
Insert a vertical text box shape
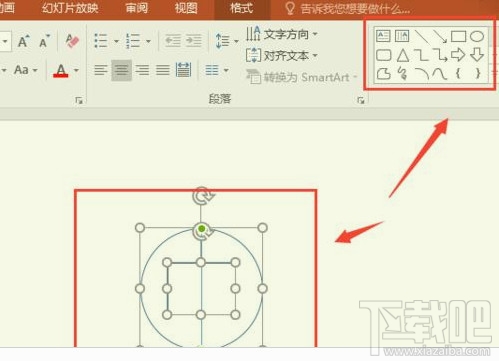402,36
